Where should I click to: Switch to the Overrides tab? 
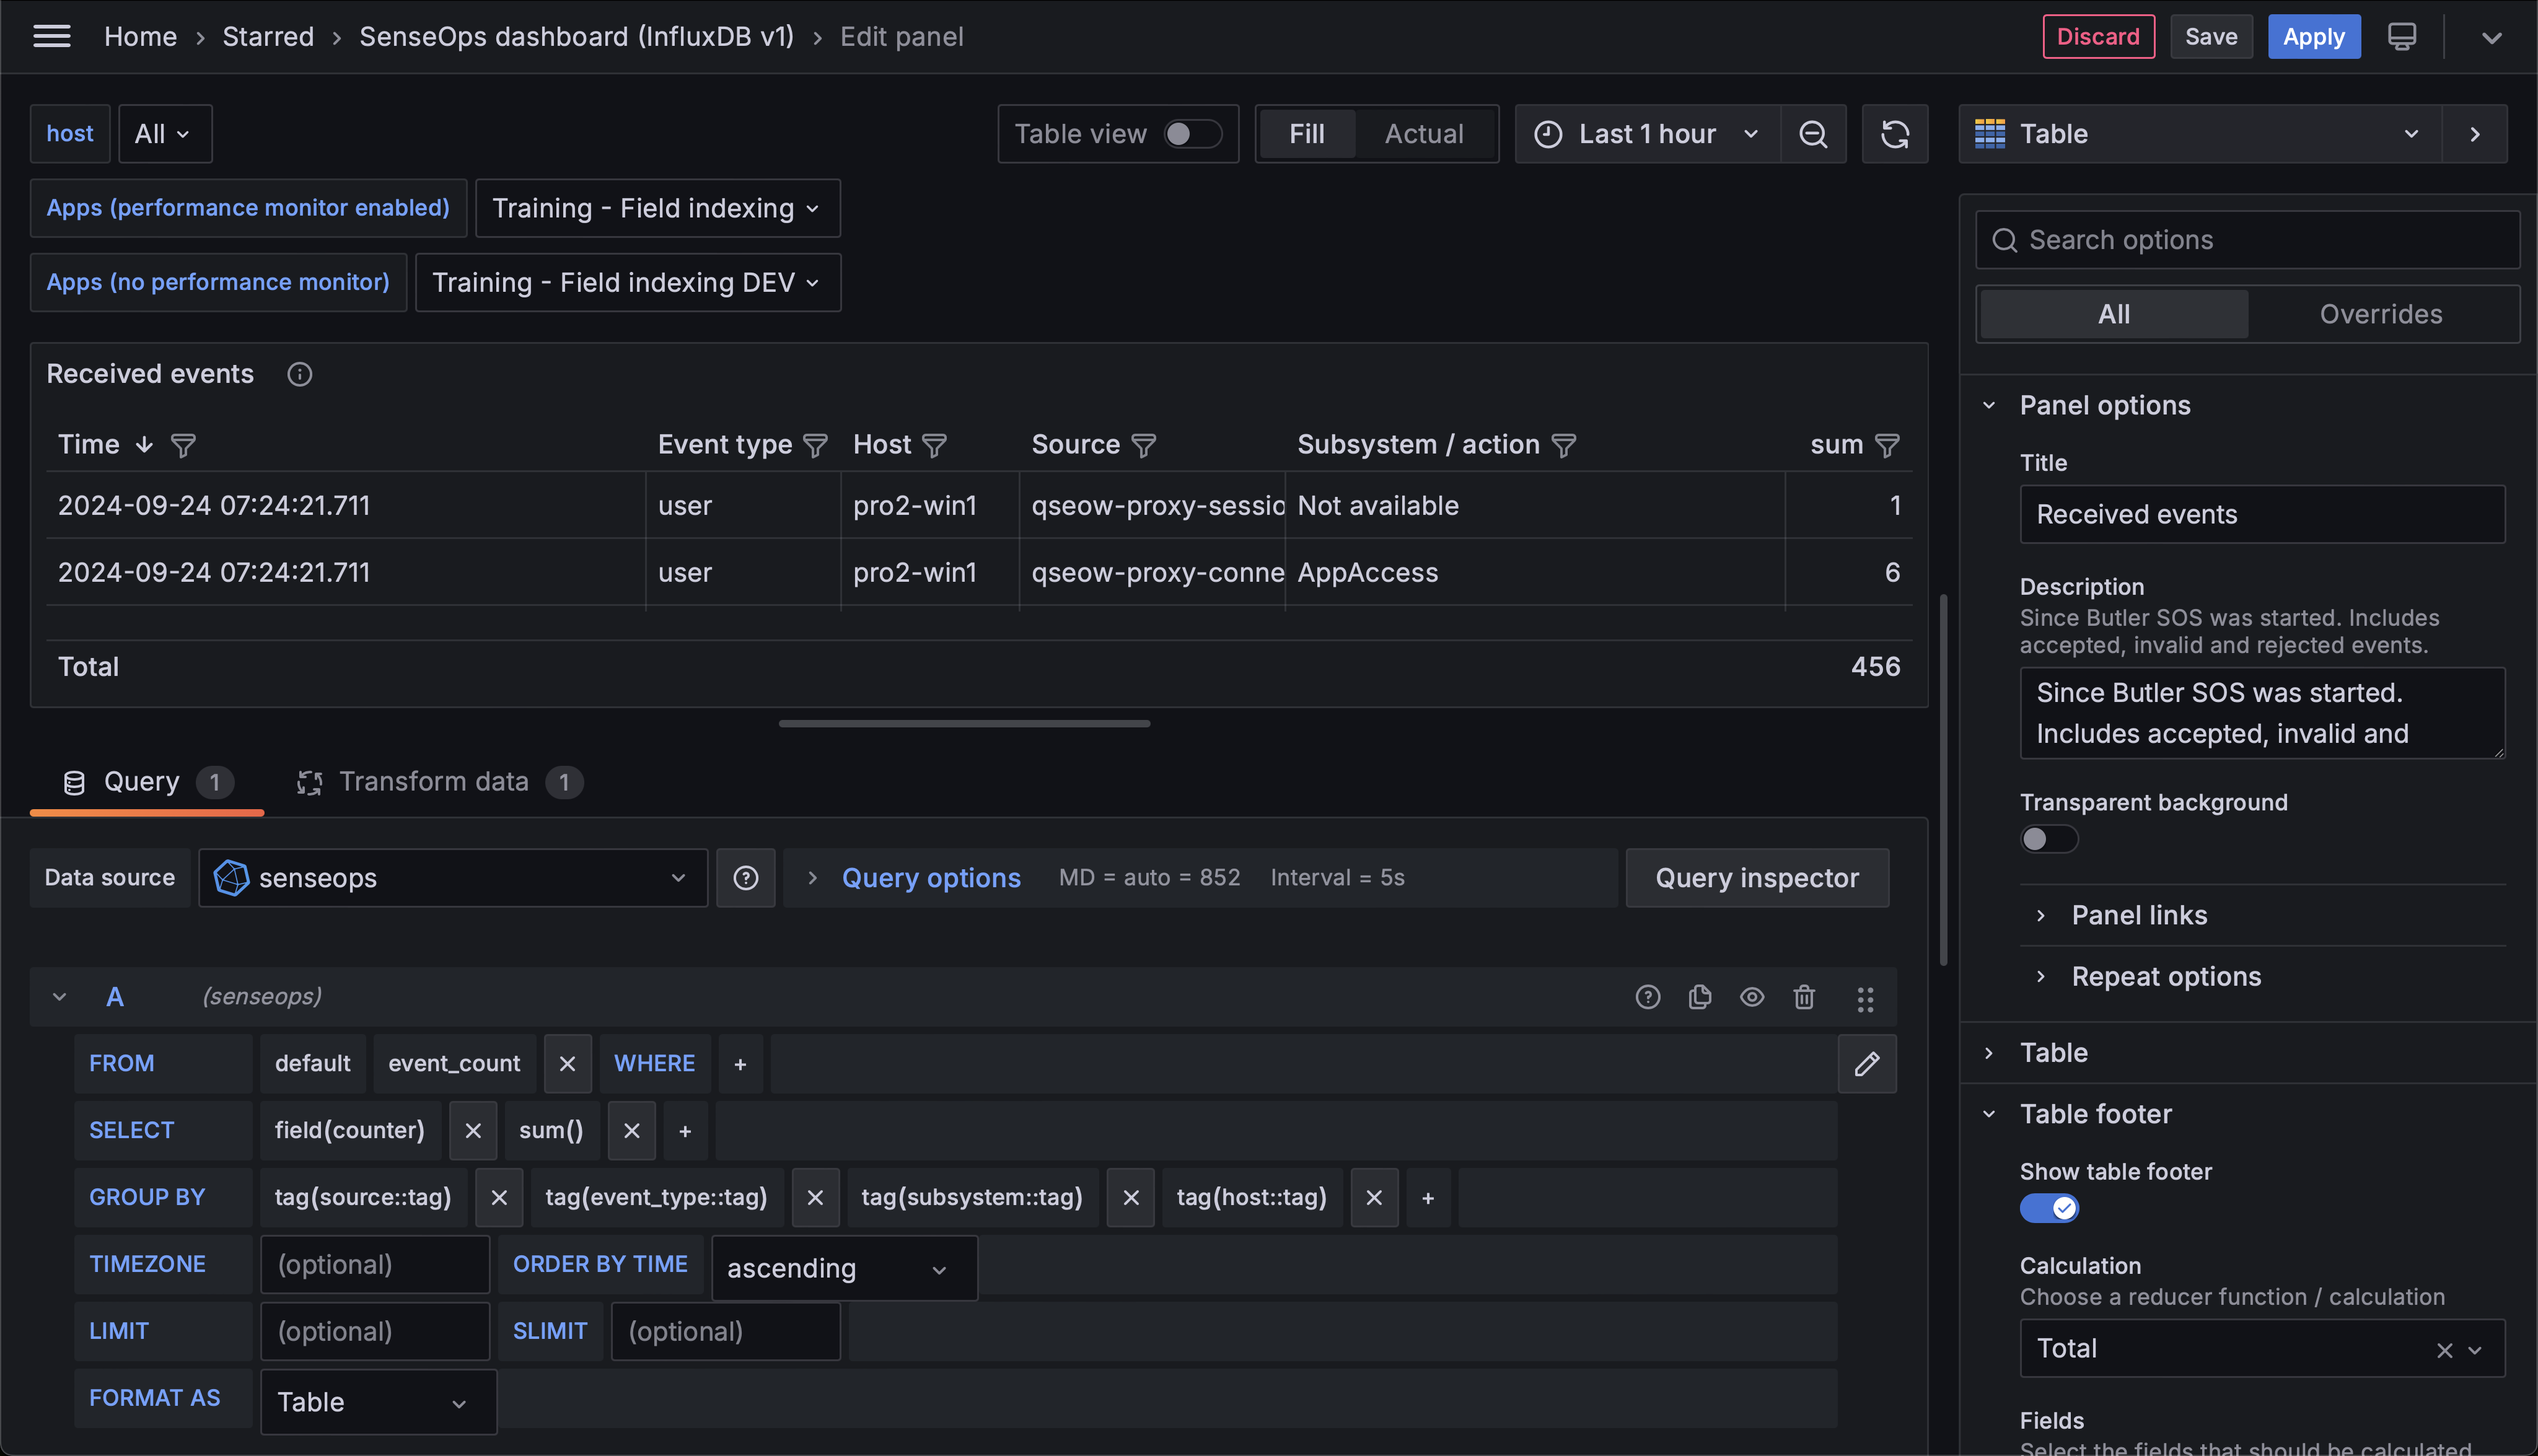click(x=2381, y=313)
